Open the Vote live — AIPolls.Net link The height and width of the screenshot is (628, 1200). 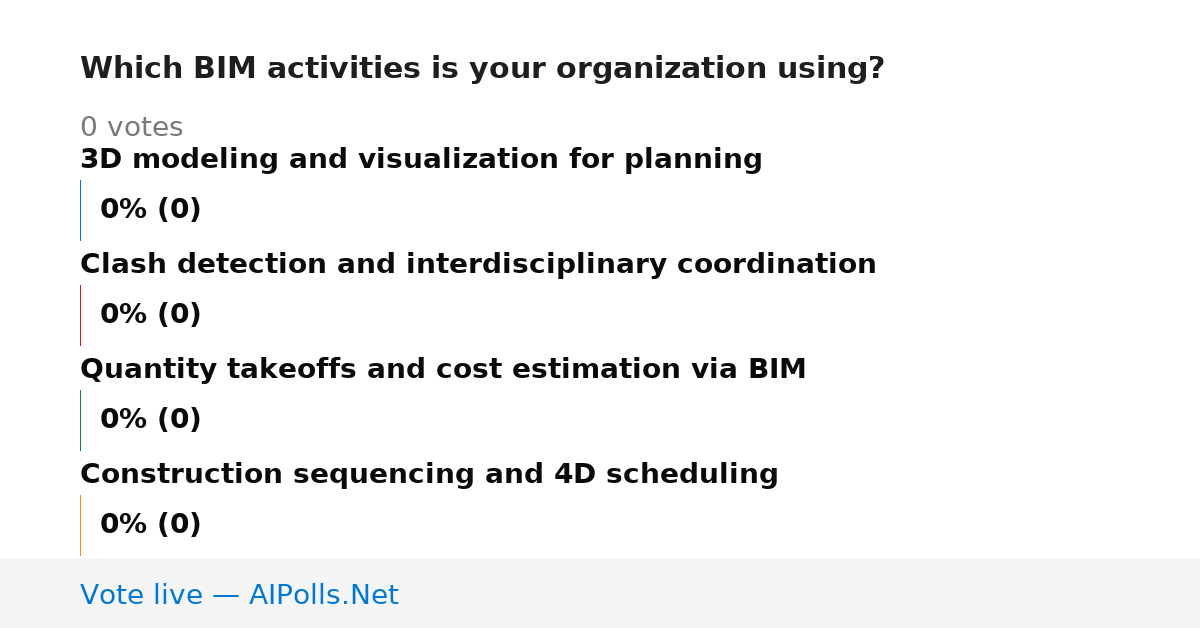239,595
